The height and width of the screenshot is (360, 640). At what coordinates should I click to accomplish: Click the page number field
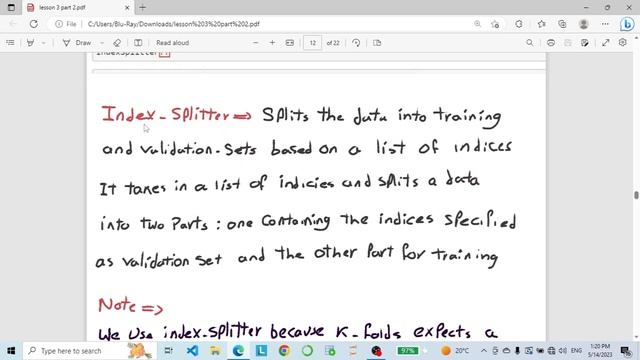(x=312, y=43)
